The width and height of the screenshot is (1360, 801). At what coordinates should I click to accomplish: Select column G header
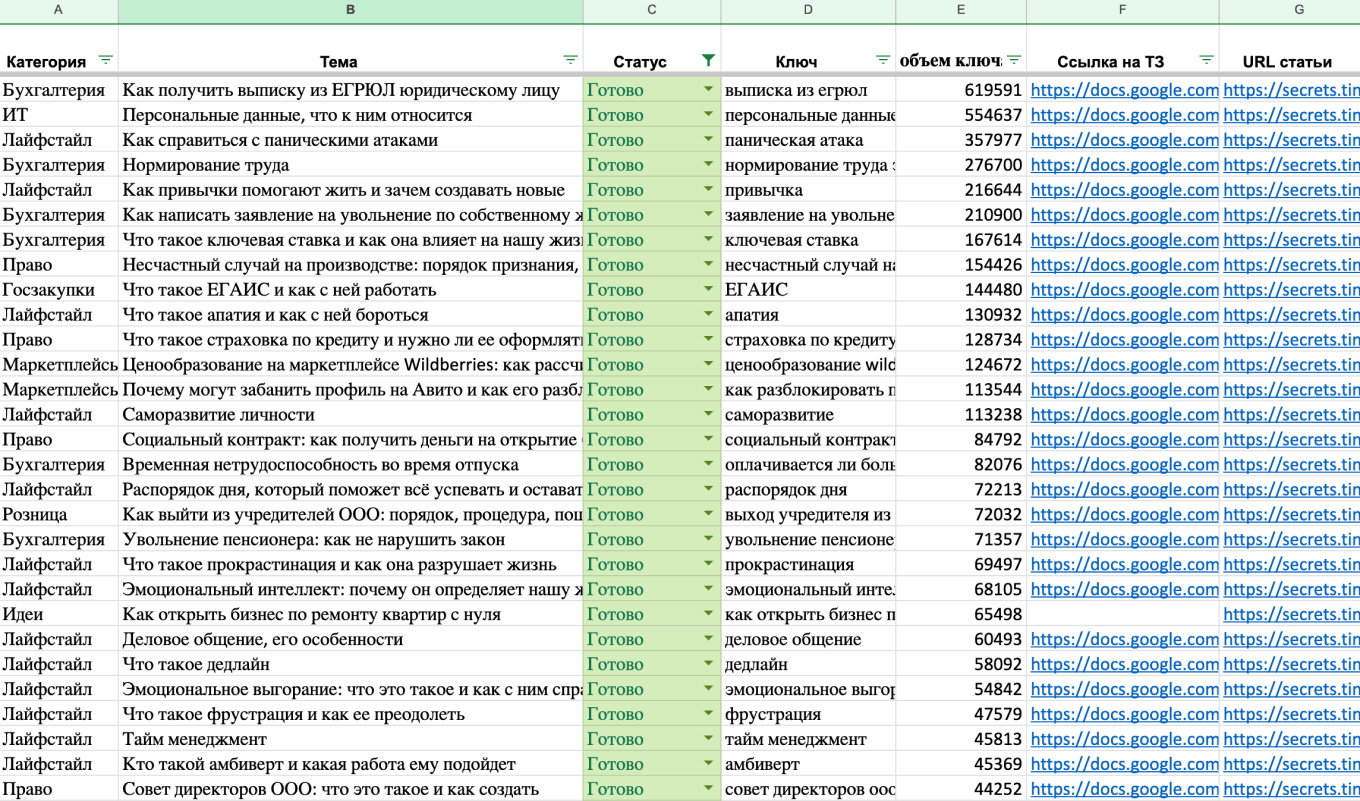point(1298,10)
